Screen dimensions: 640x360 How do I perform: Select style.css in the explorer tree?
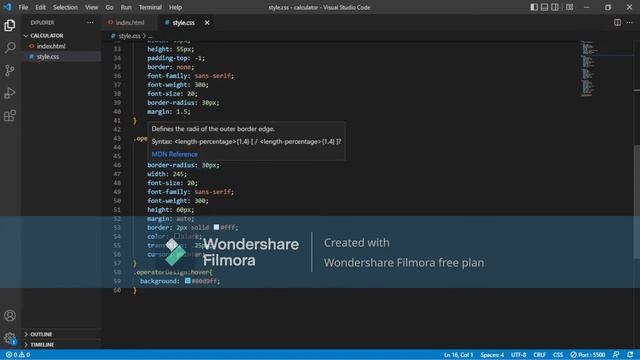tap(61, 57)
